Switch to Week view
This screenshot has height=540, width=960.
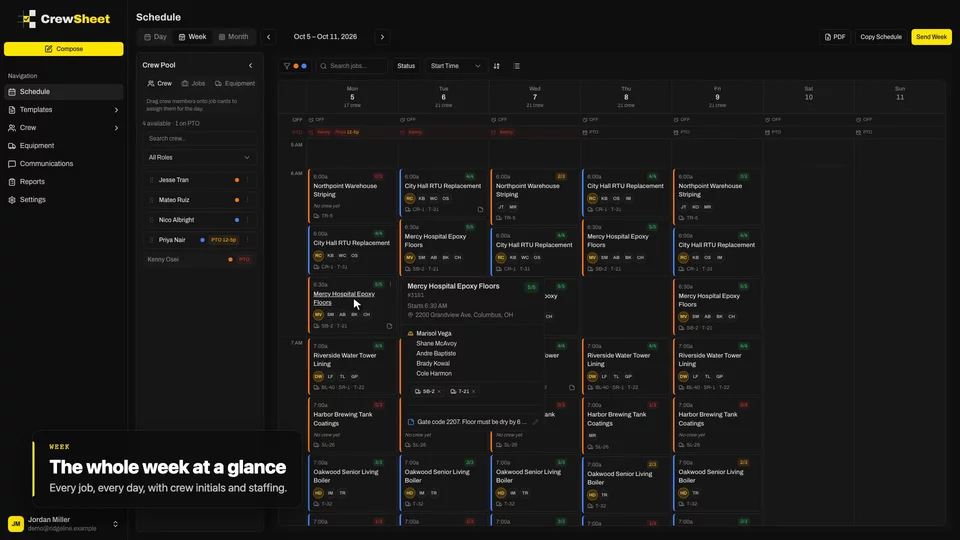click(192, 37)
